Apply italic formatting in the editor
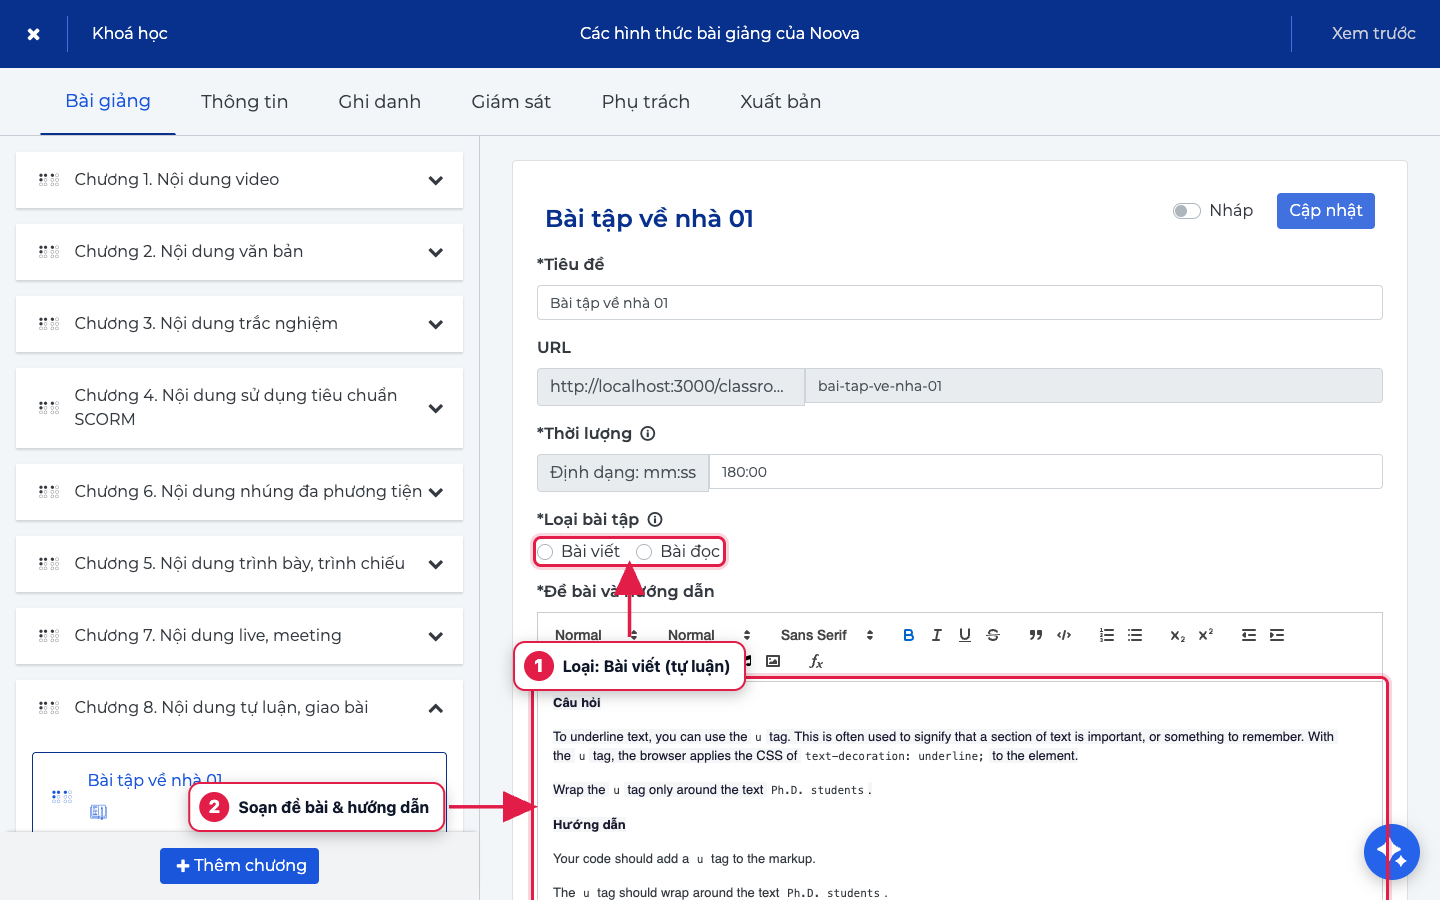The height and width of the screenshot is (900, 1440). tap(936, 635)
